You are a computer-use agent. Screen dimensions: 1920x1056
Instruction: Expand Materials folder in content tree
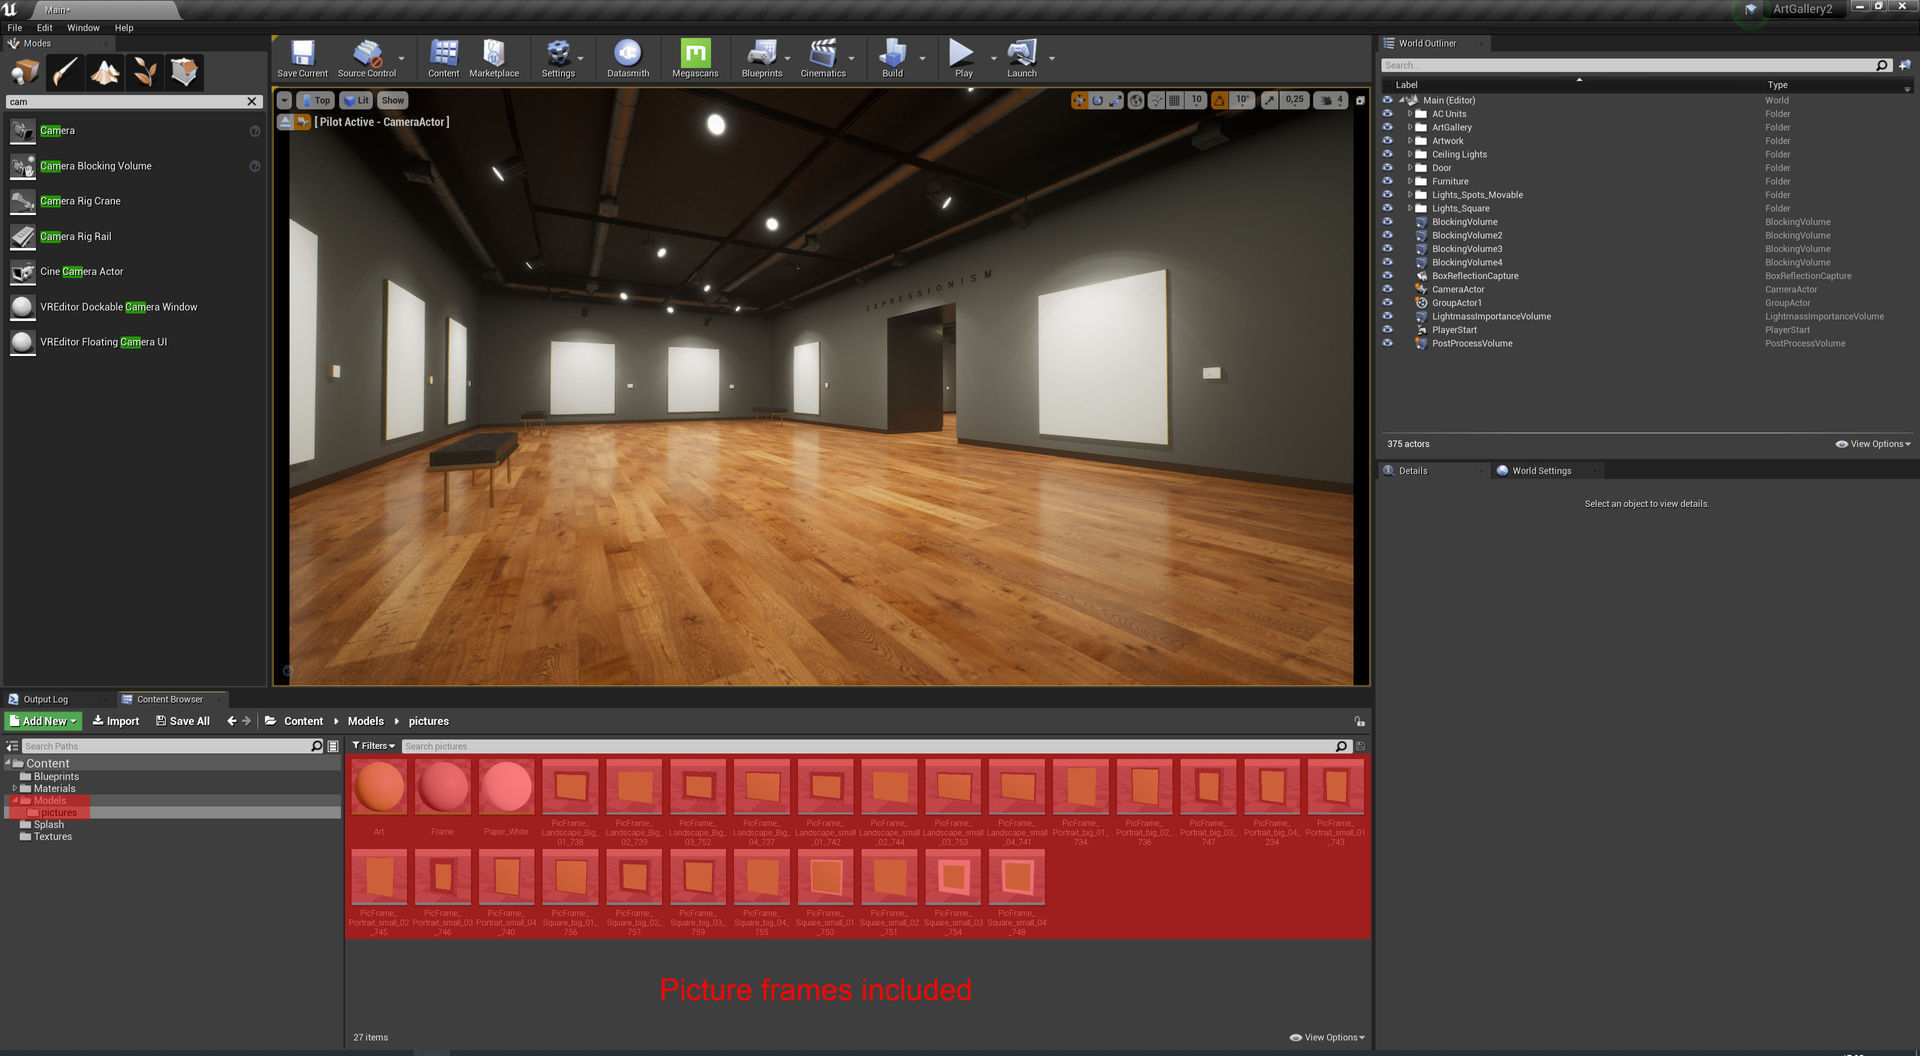14,788
